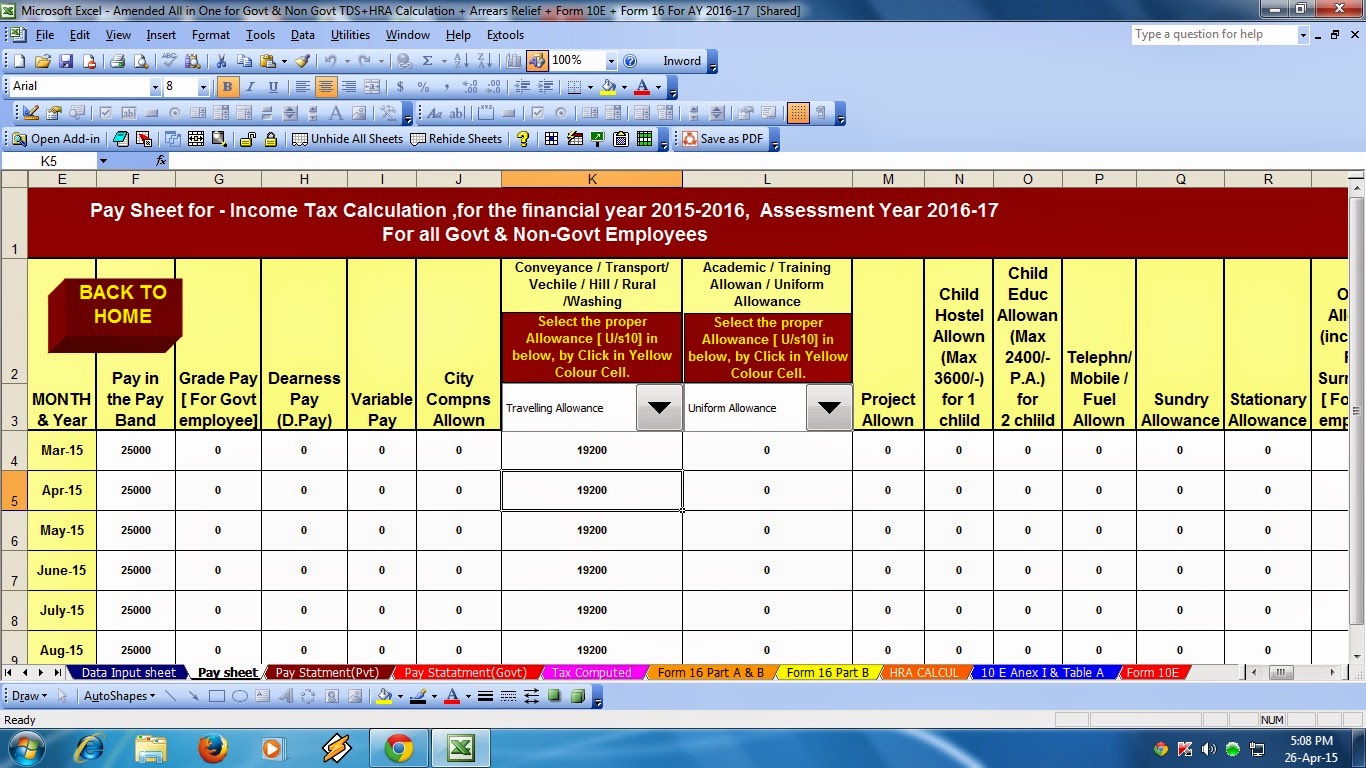Click the Name Box showing K5
1366x768 pixels.
coord(56,160)
